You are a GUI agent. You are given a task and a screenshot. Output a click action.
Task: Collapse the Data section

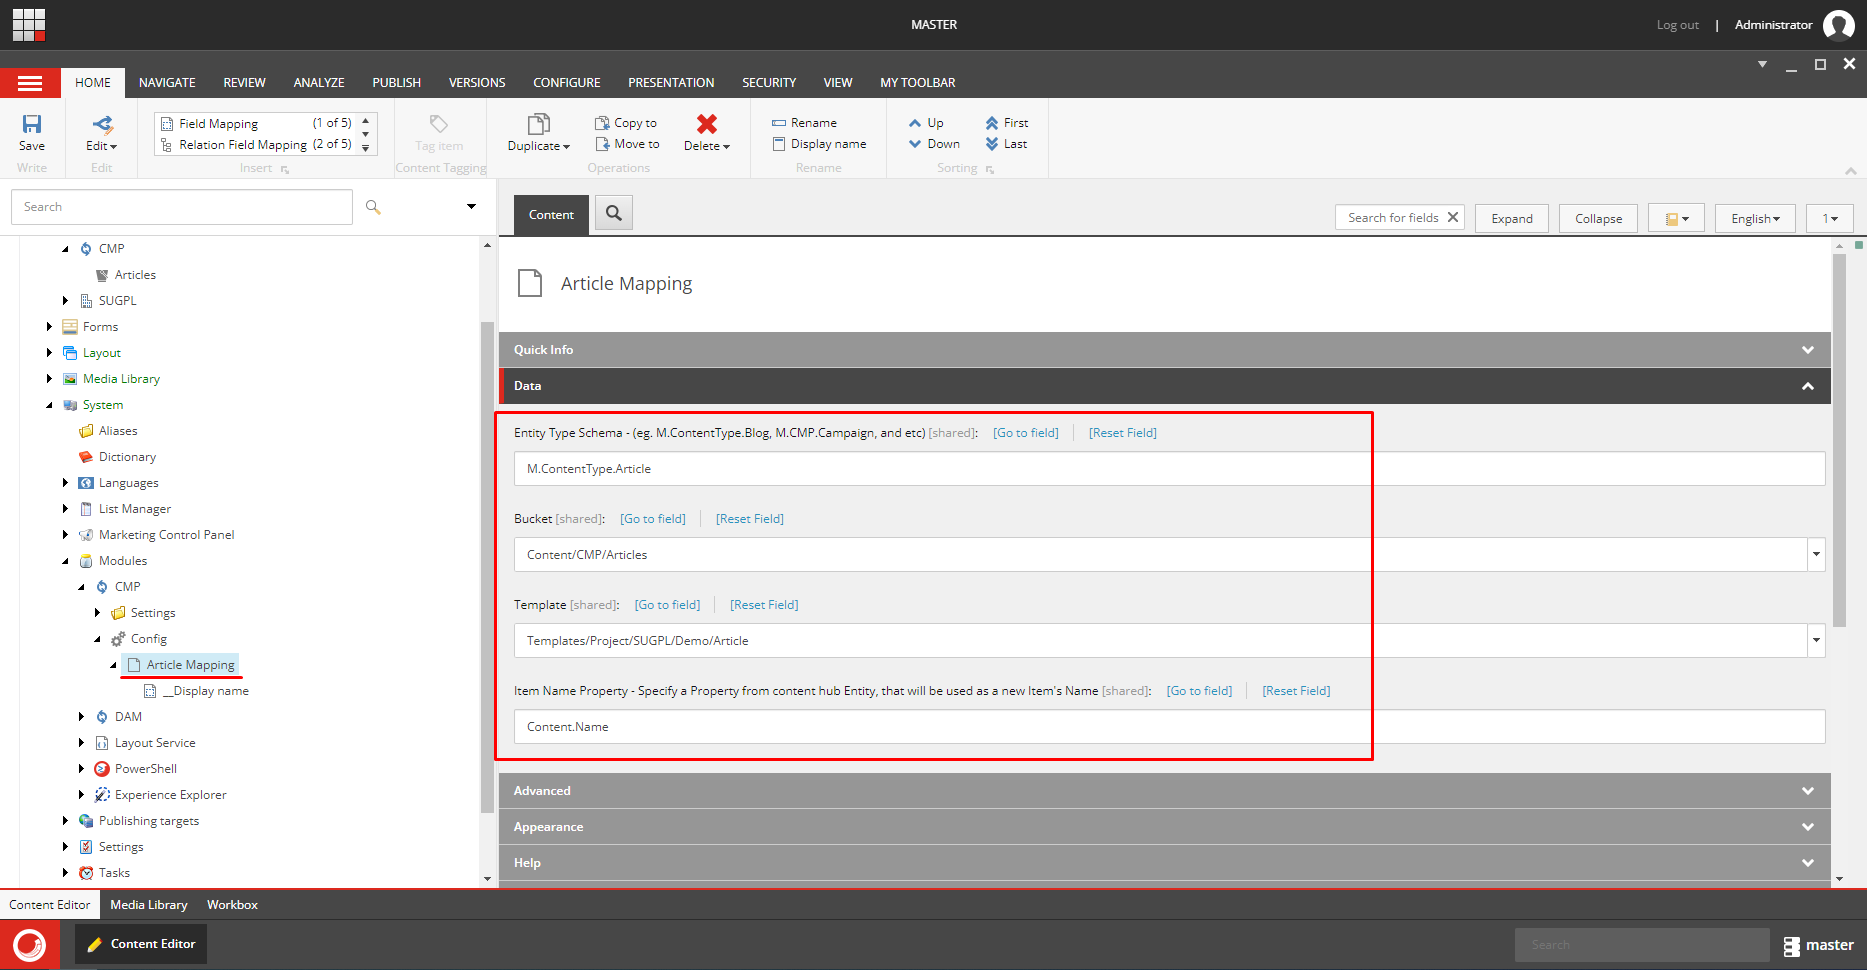[1164, 386]
